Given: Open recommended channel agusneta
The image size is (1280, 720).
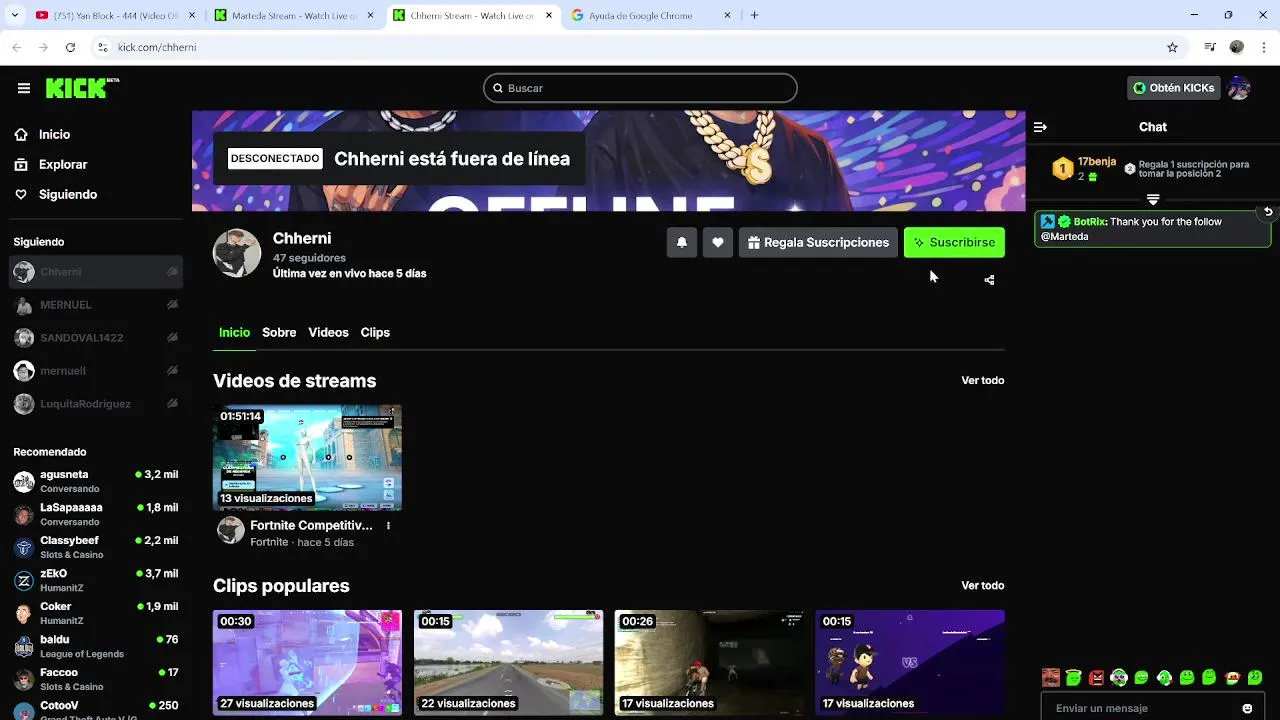Looking at the screenshot, I should coord(96,481).
